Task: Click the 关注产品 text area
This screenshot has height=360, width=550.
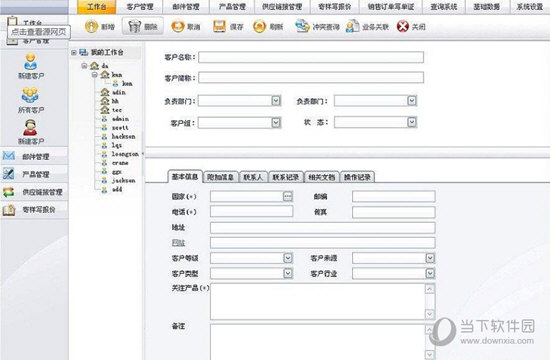Action: (x=318, y=301)
